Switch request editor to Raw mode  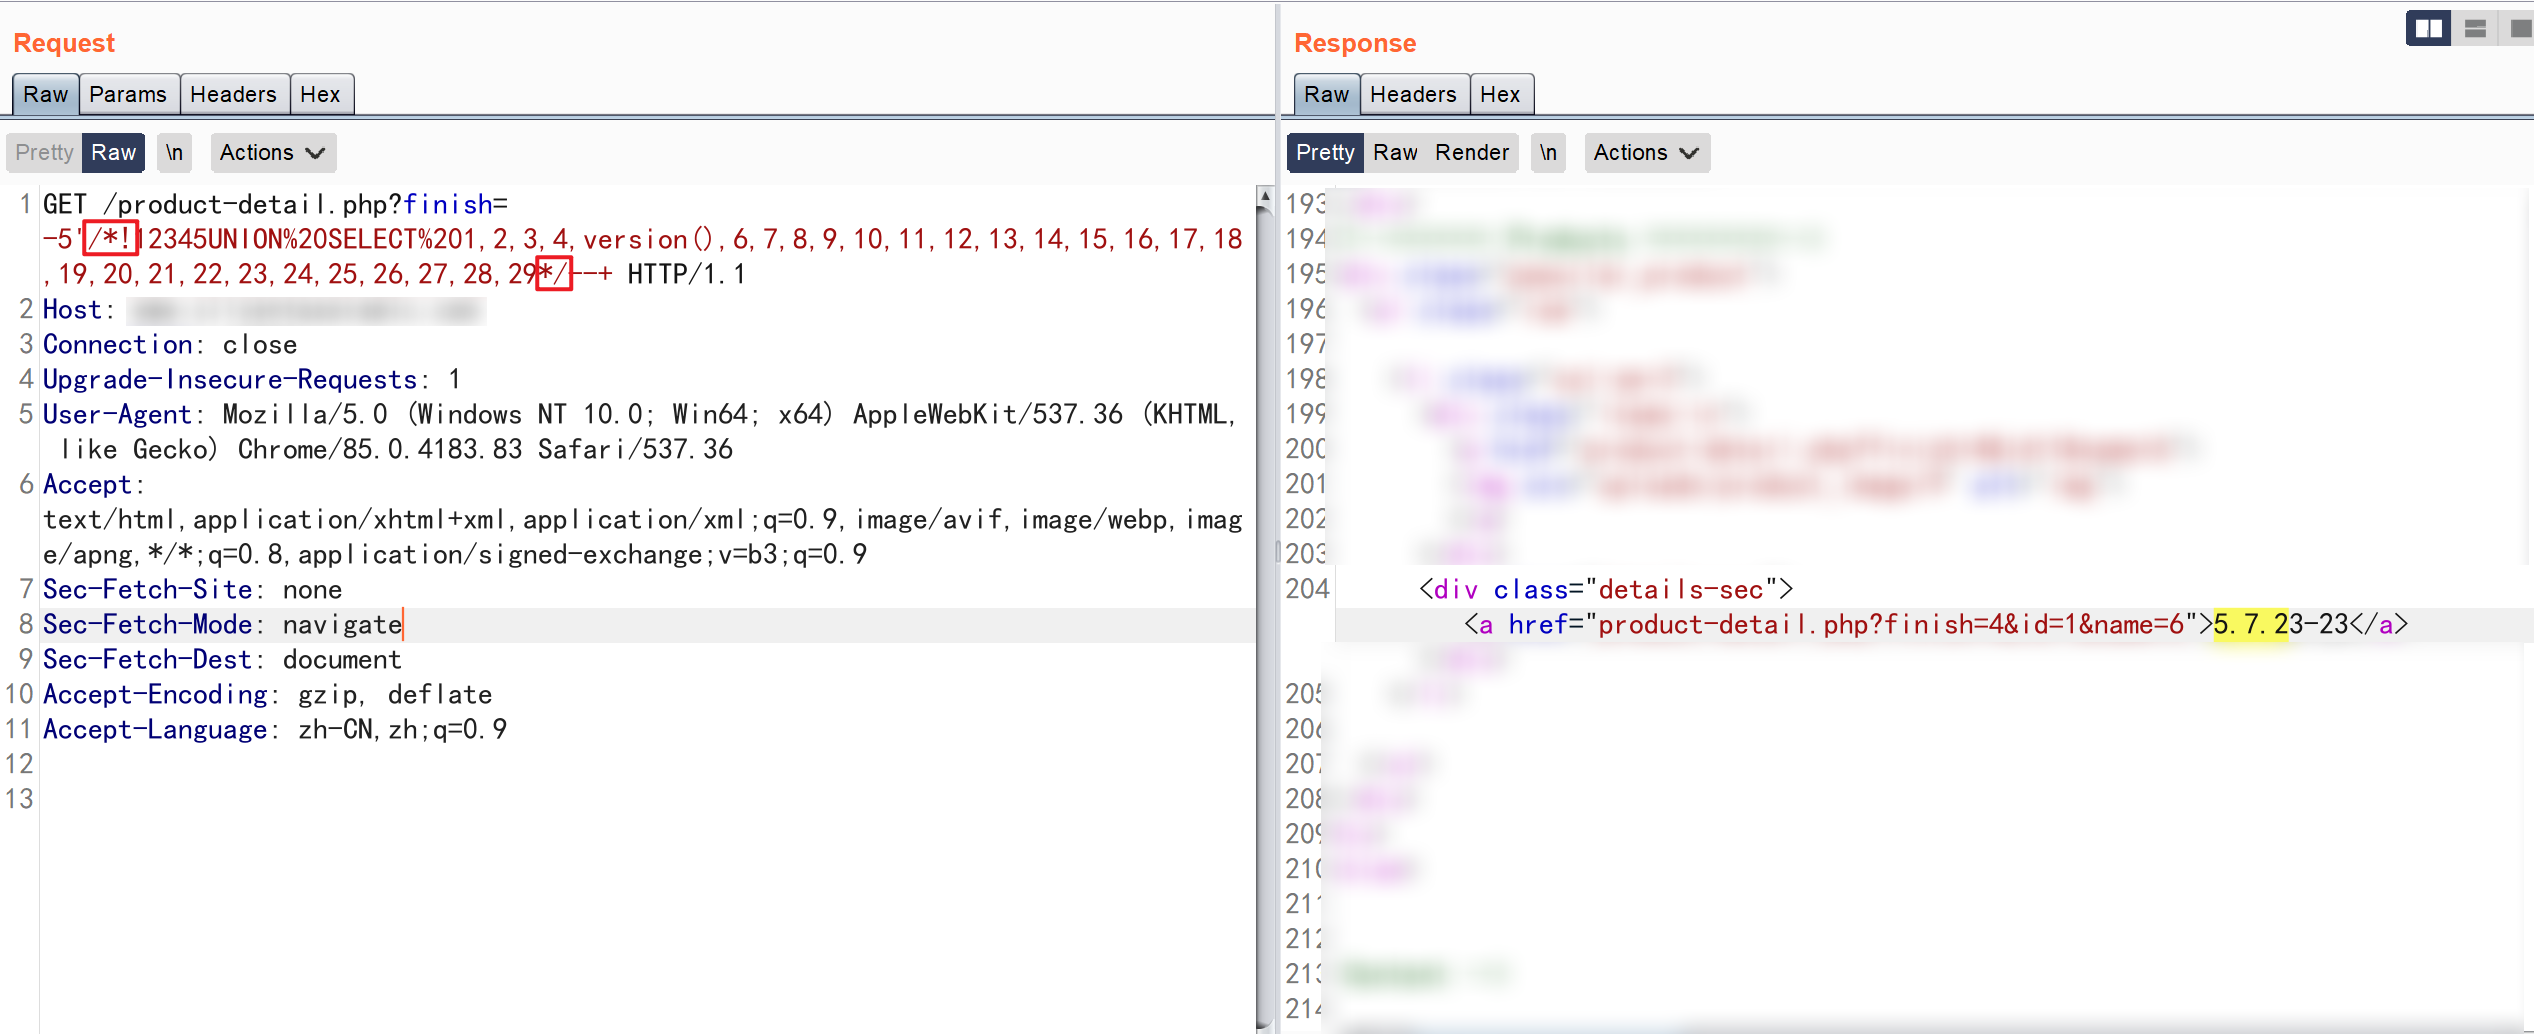click(113, 152)
